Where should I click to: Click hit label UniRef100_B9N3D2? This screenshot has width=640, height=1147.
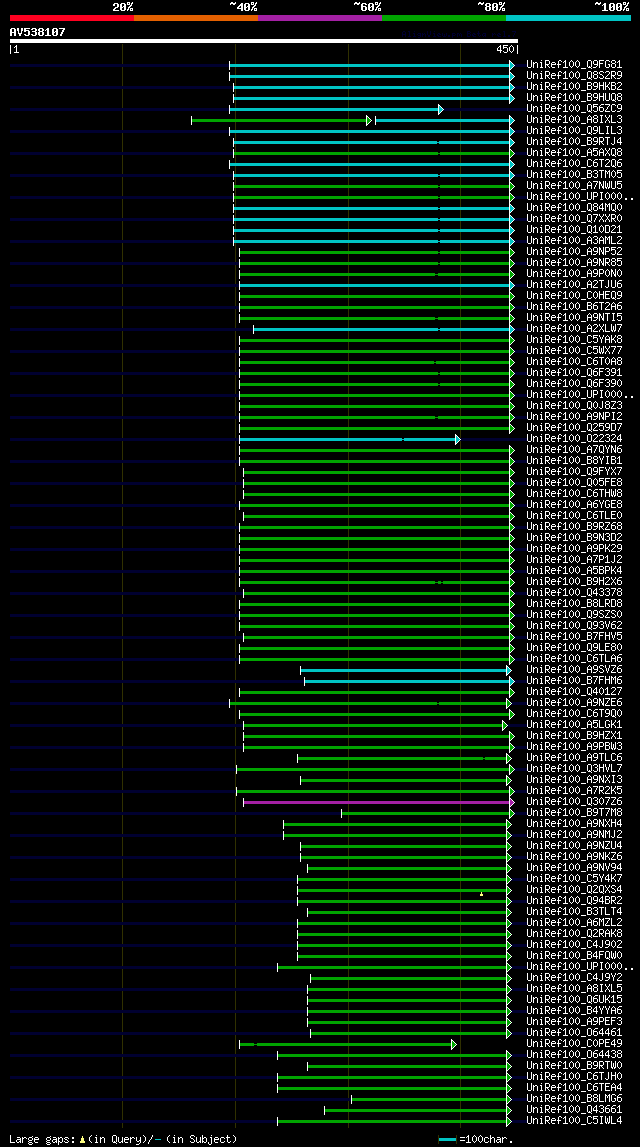(574, 538)
